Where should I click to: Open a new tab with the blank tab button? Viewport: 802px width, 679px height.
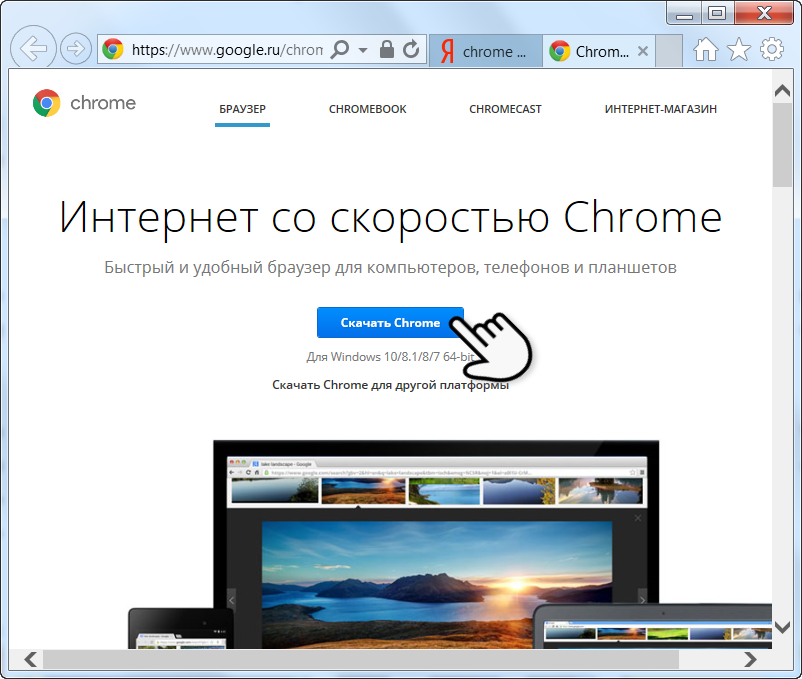(x=669, y=51)
